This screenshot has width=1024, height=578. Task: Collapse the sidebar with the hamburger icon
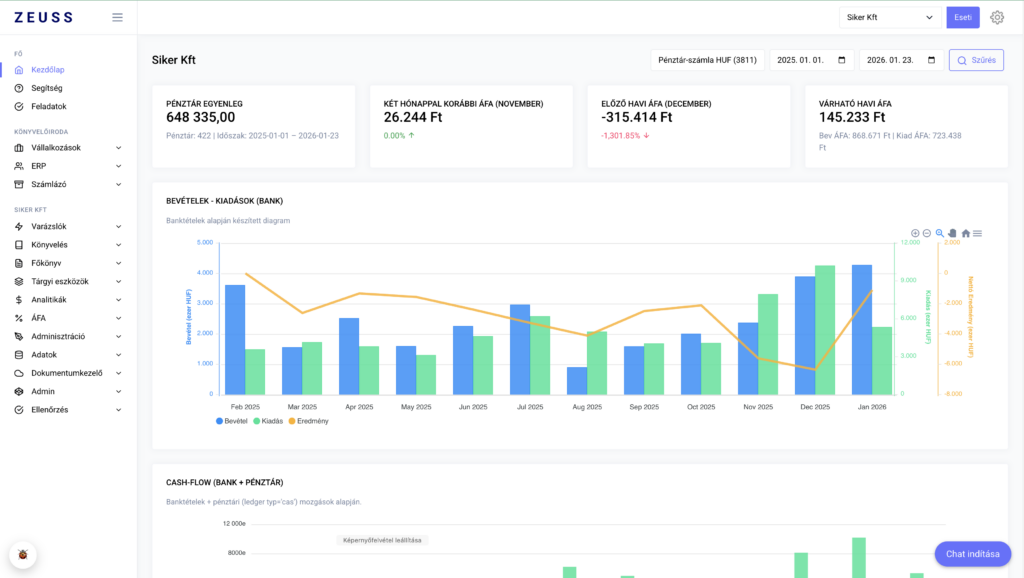tap(117, 17)
